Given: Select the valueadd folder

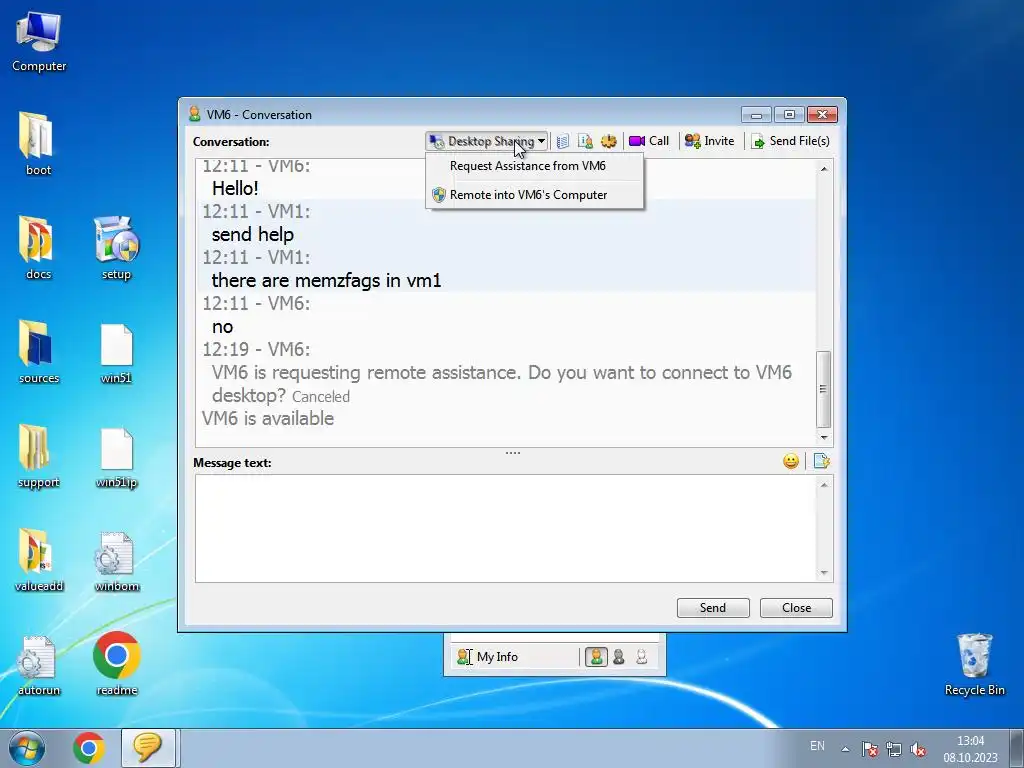Looking at the screenshot, I should tap(39, 560).
